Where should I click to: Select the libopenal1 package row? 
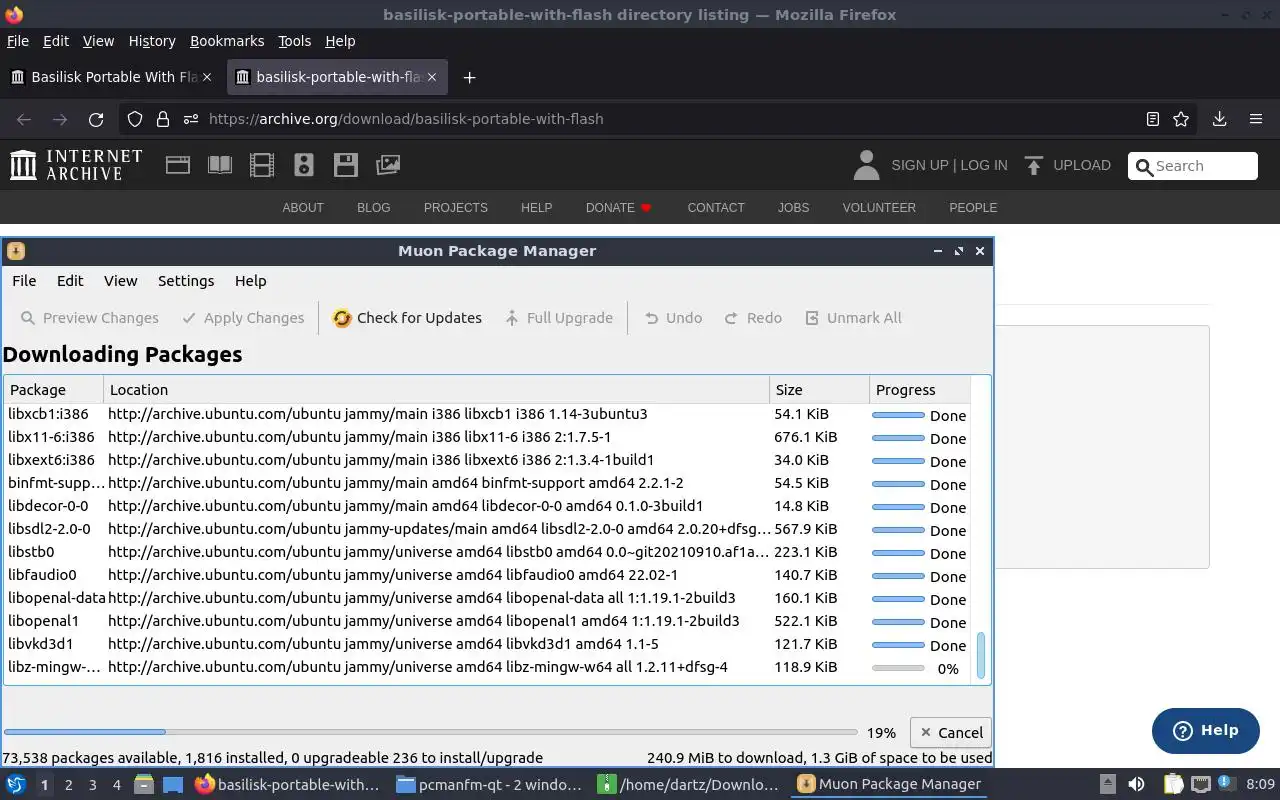488,621
